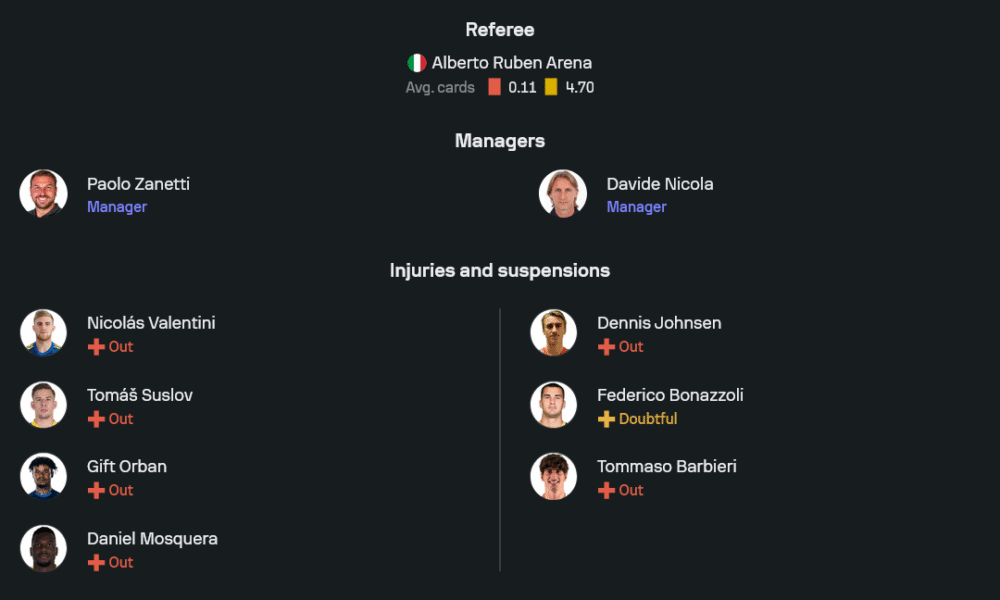Click Daniel Mosquera's player avatar

[x=43, y=549]
